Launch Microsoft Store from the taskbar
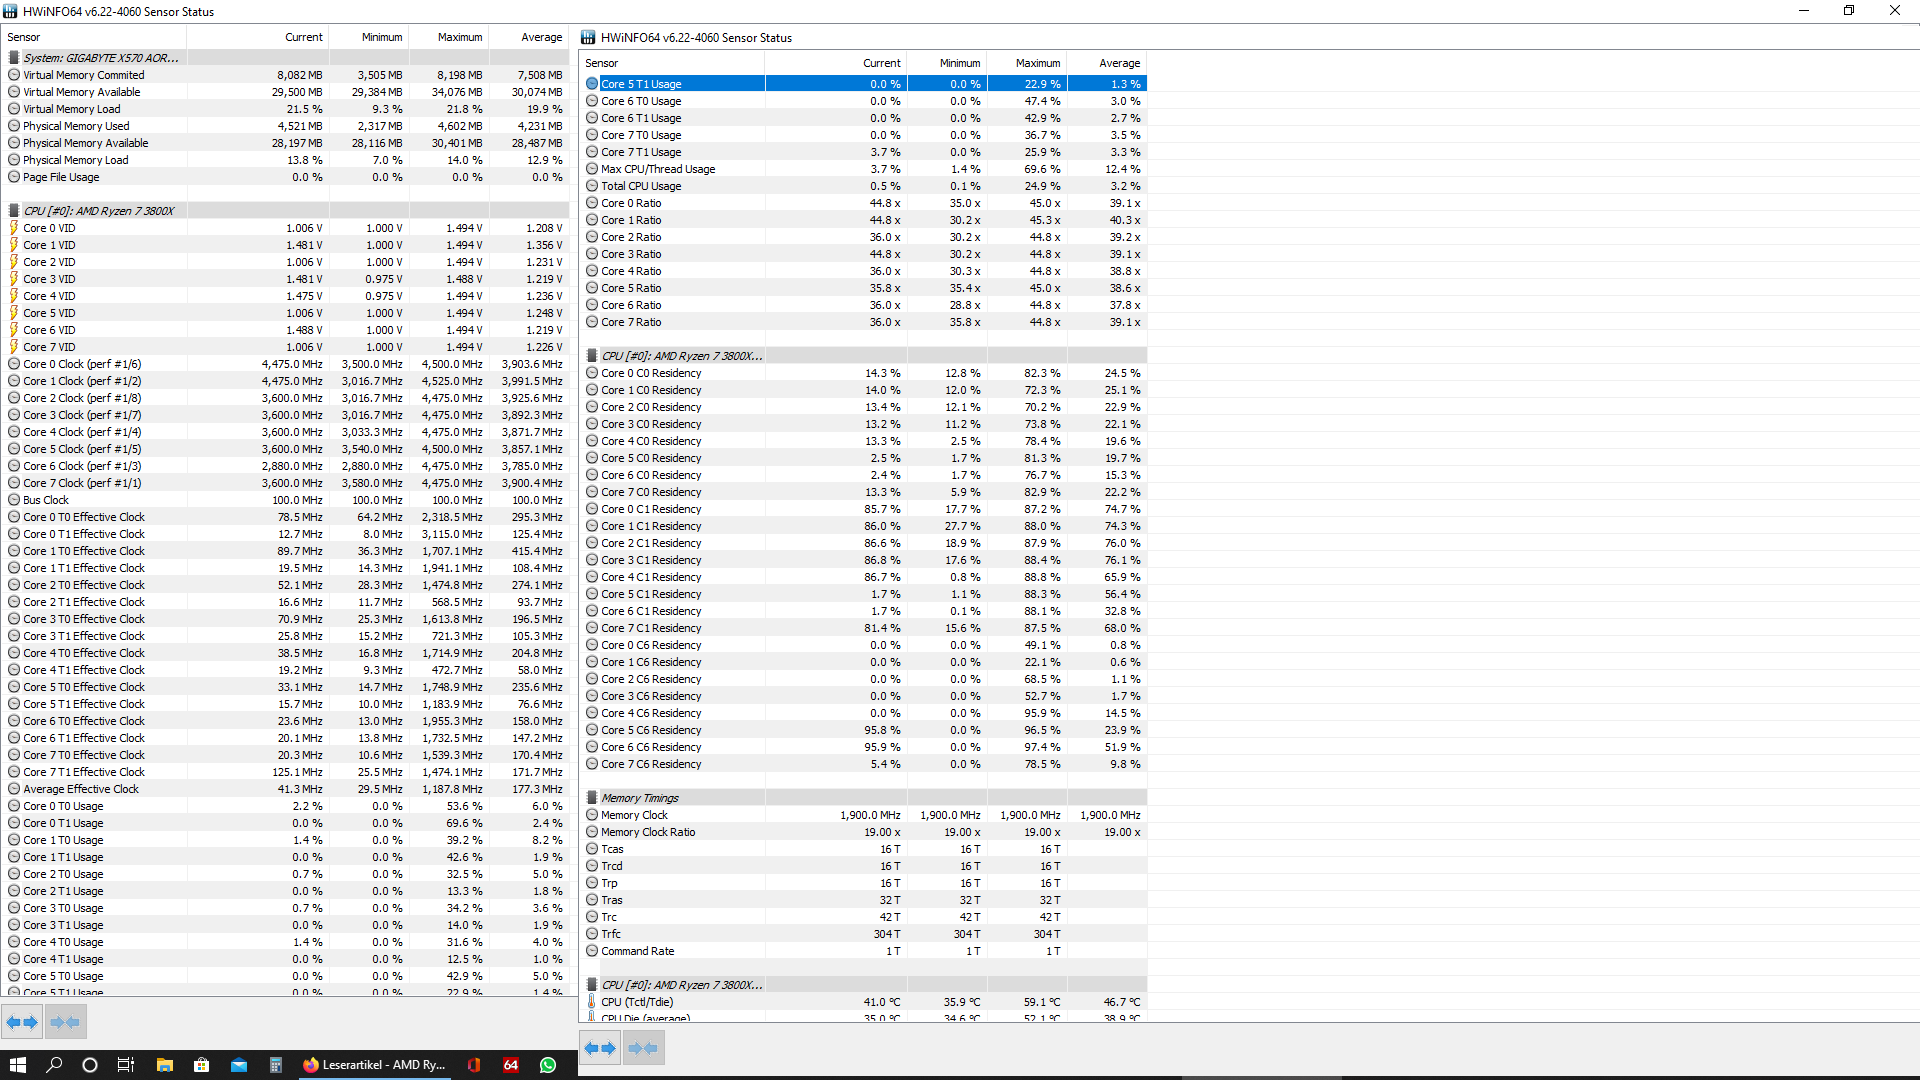 click(x=201, y=1065)
